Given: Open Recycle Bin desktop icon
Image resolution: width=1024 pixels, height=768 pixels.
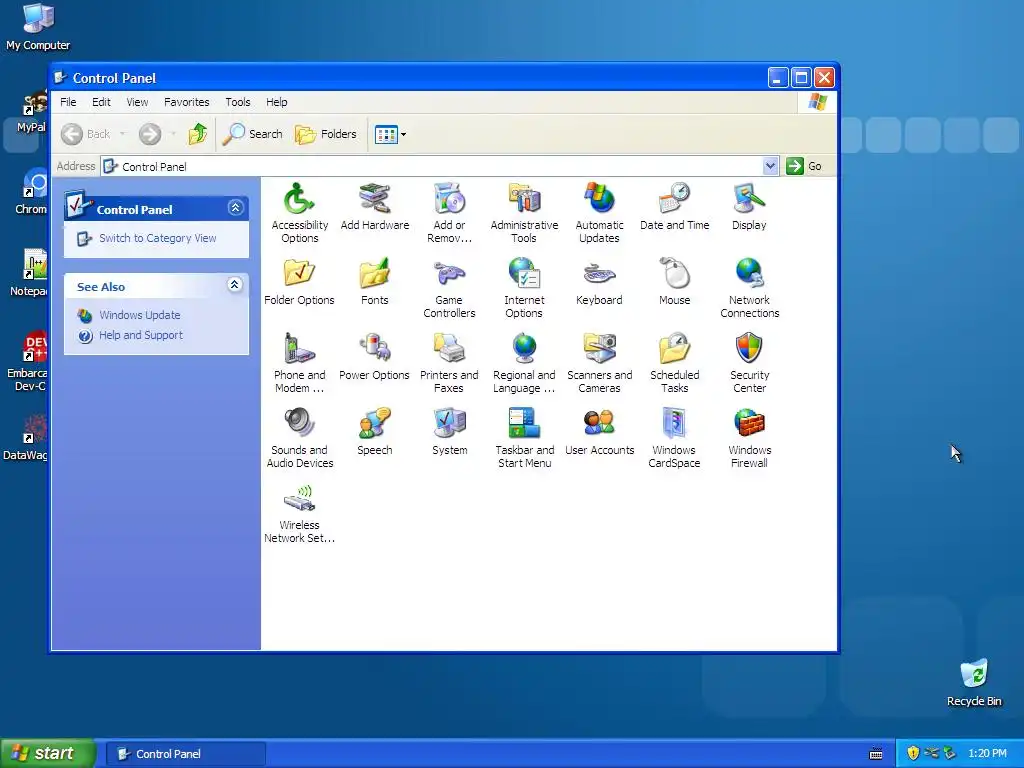Looking at the screenshot, I should (x=974, y=682).
